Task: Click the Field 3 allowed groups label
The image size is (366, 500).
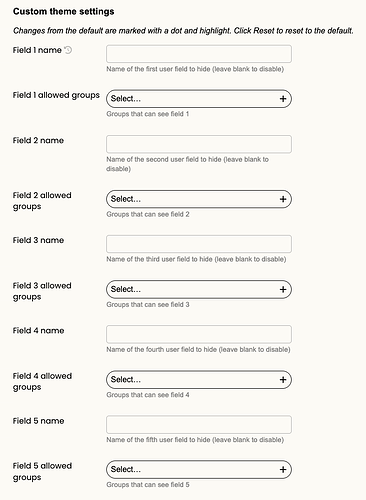Action: click(x=42, y=291)
